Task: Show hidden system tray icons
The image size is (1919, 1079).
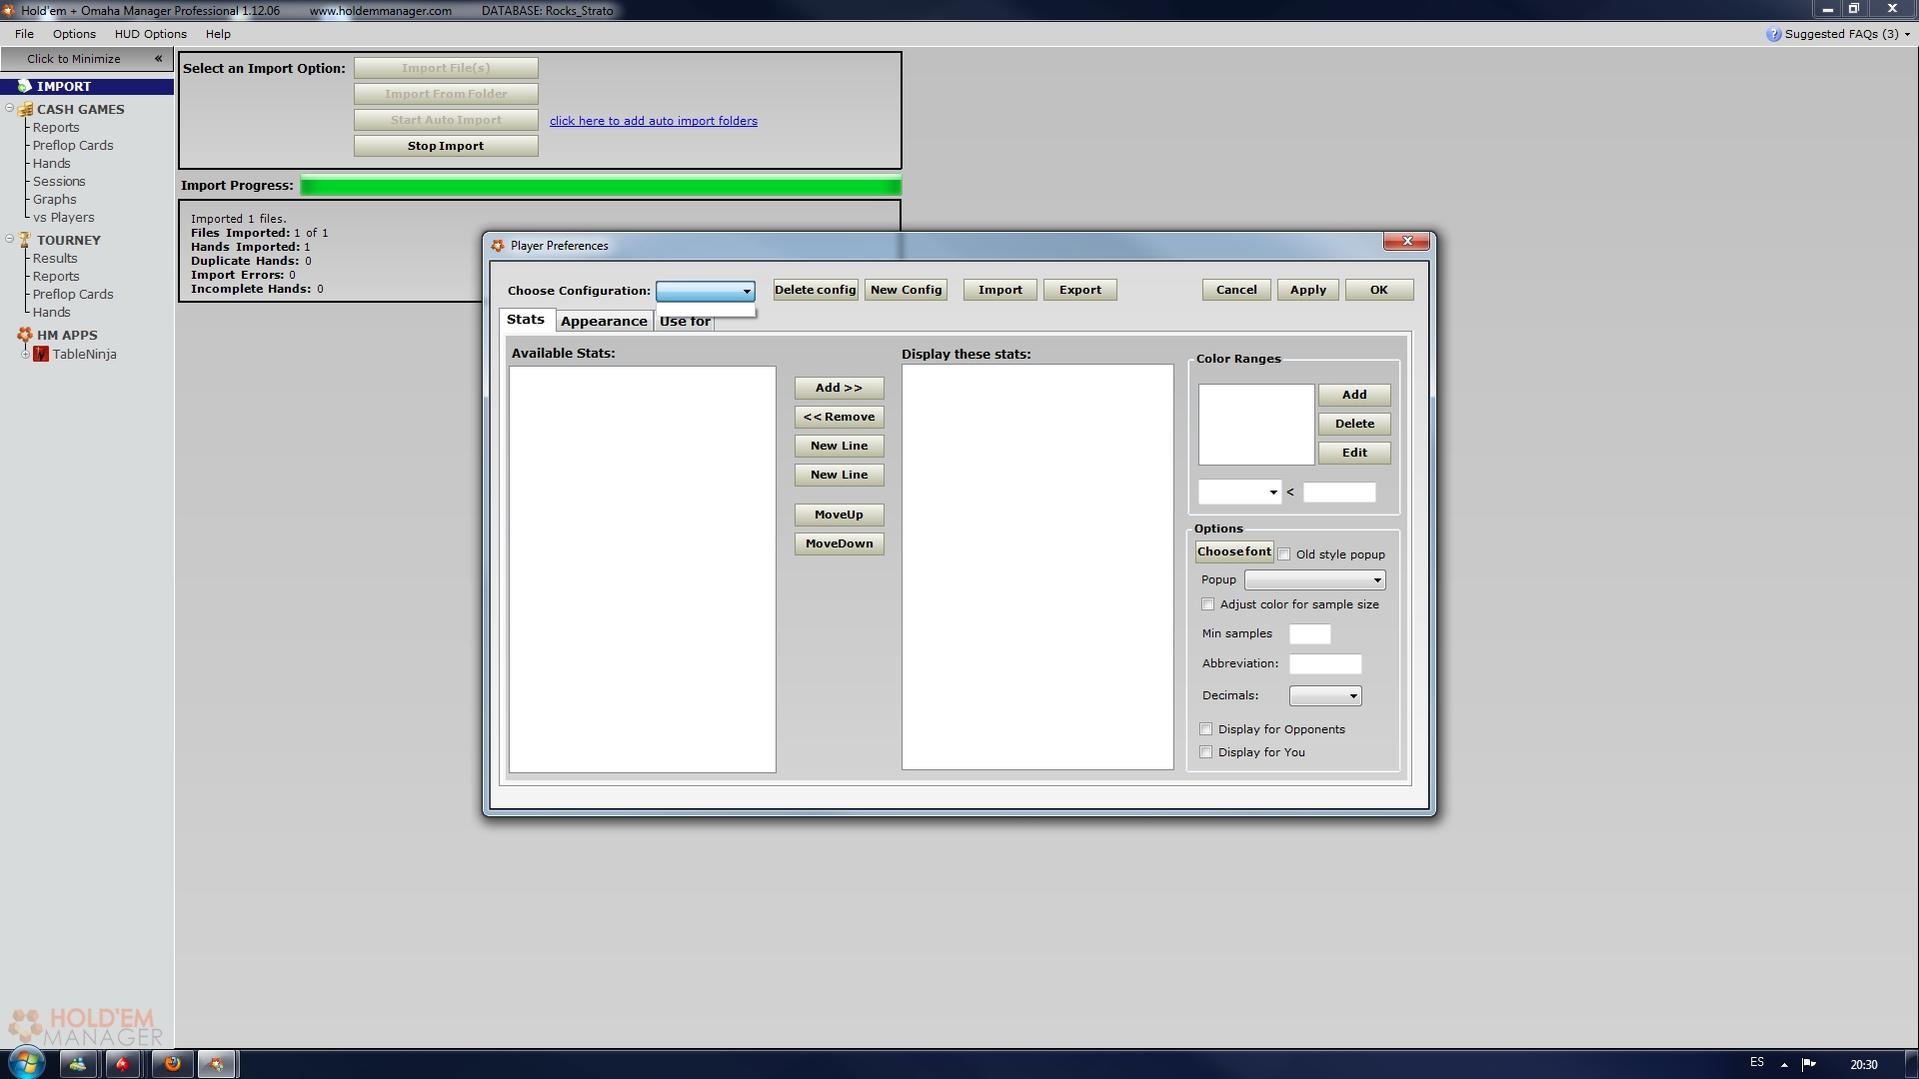Action: 1784,1065
